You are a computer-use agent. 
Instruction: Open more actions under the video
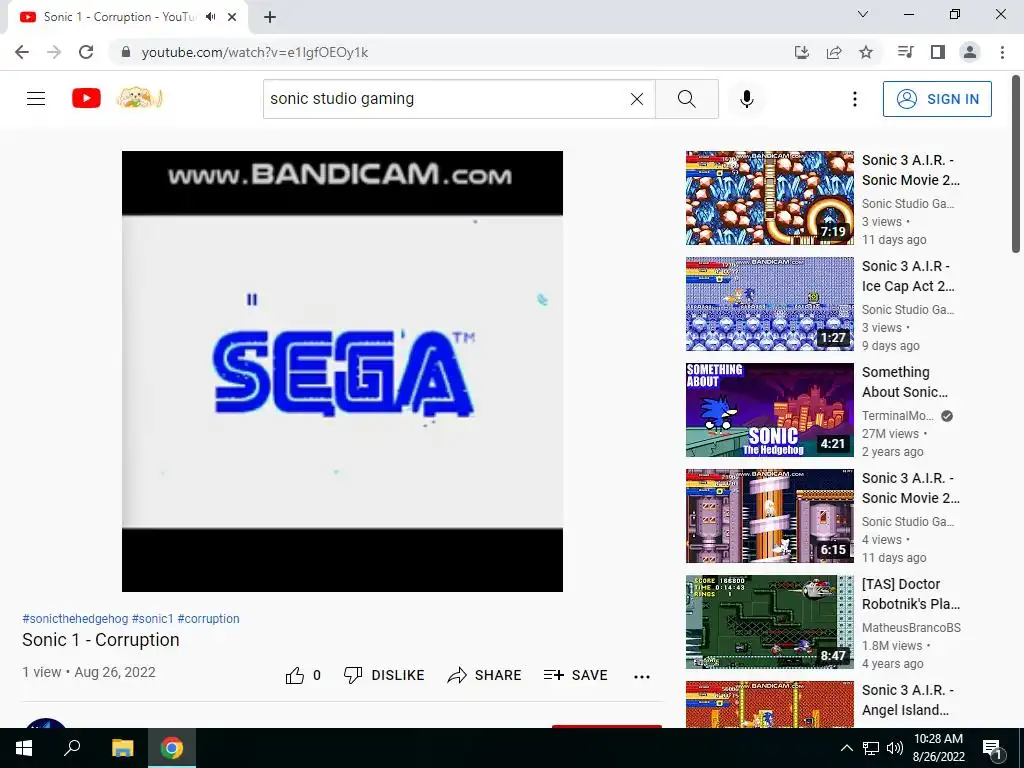642,677
